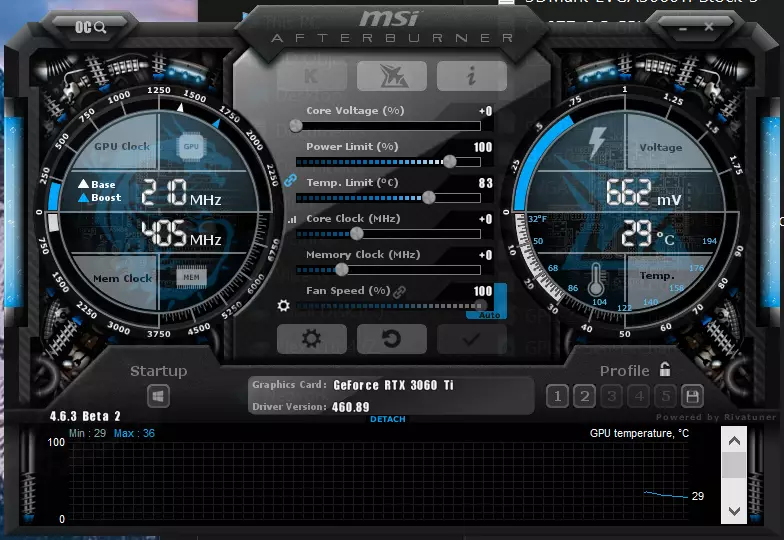Viewport: 784px width, 540px height.
Task: Select profile slot 3
Action: pos(612,397)
